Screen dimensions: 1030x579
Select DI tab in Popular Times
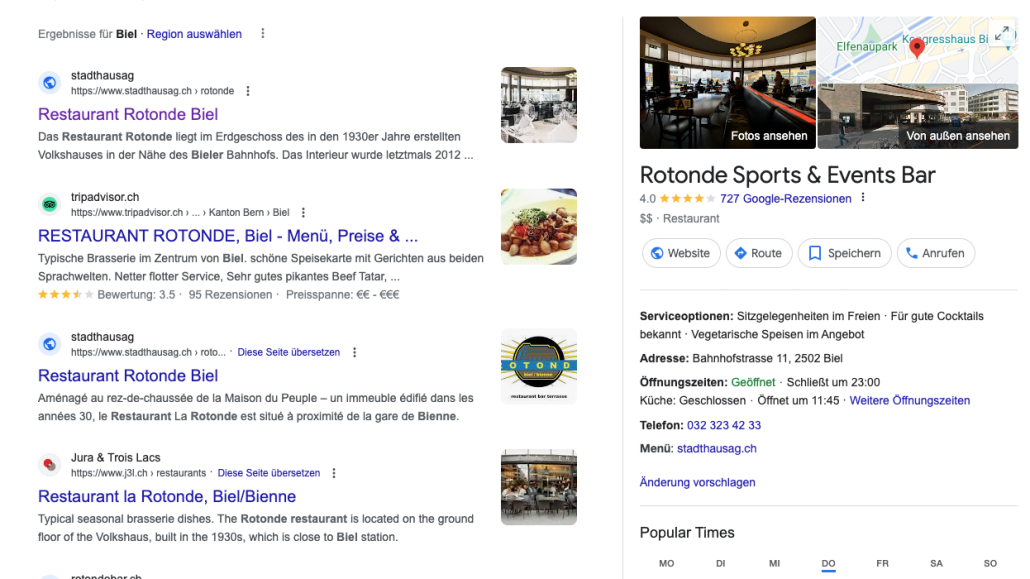(721, 564)
